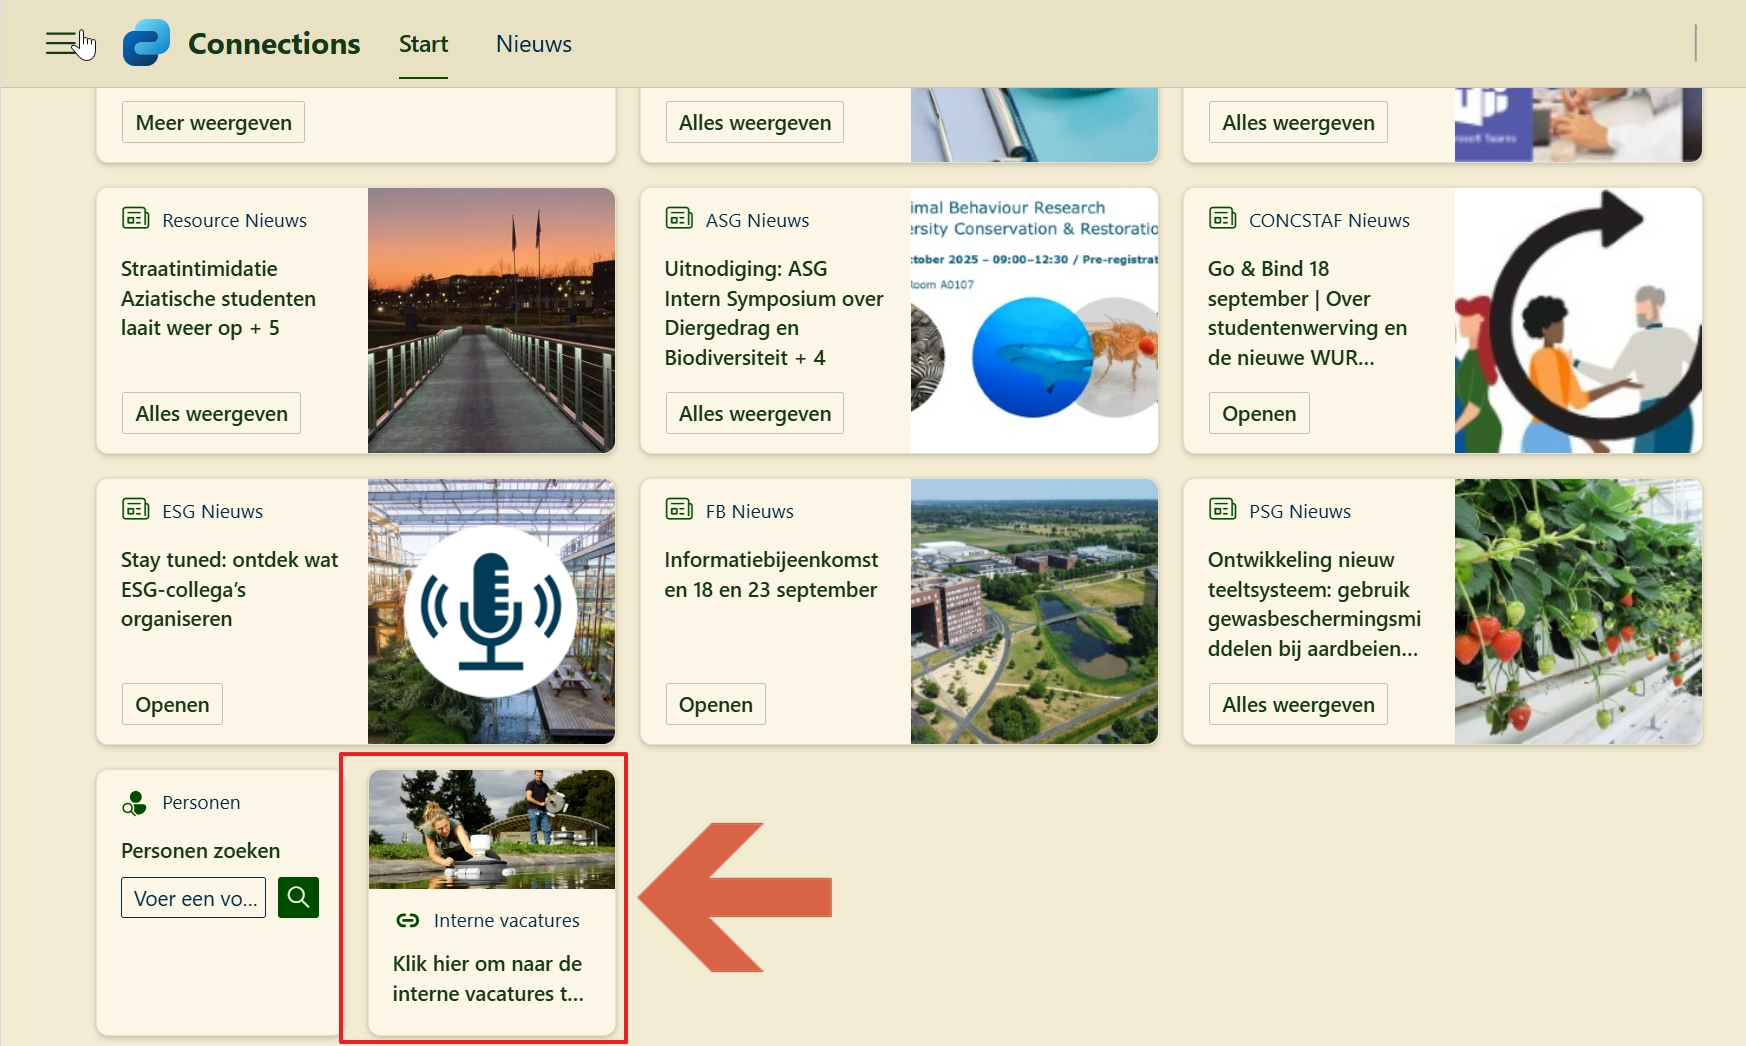1746x1046 pixels.
Task: Click the Meer weergeven button
Action: point(213,122)
